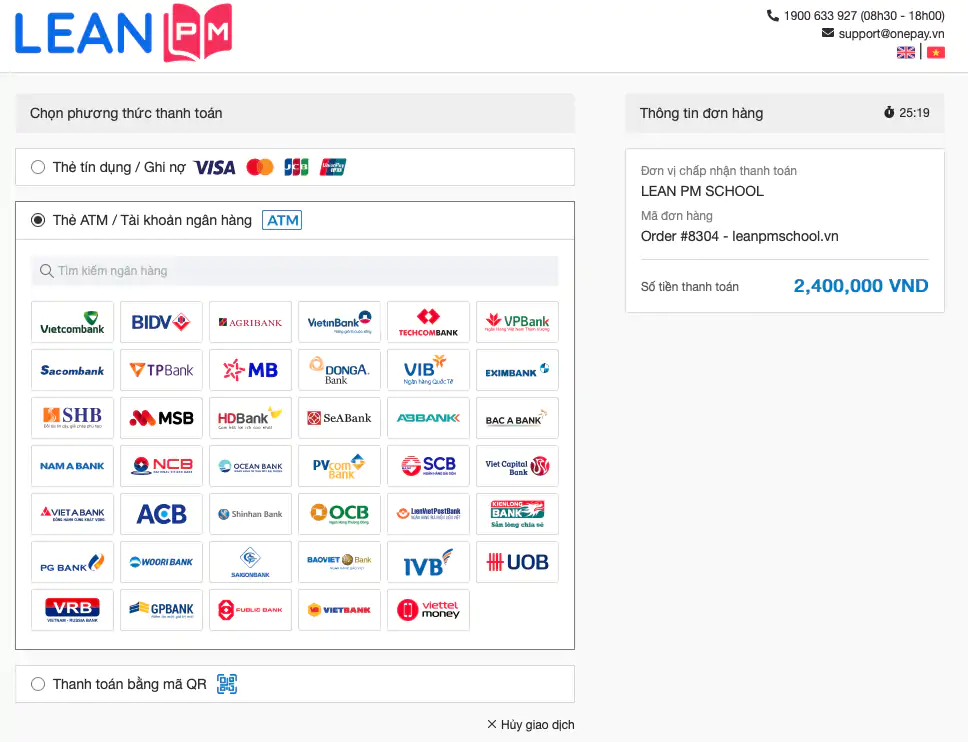Choose Woori Bank logo

coord(161,562)
